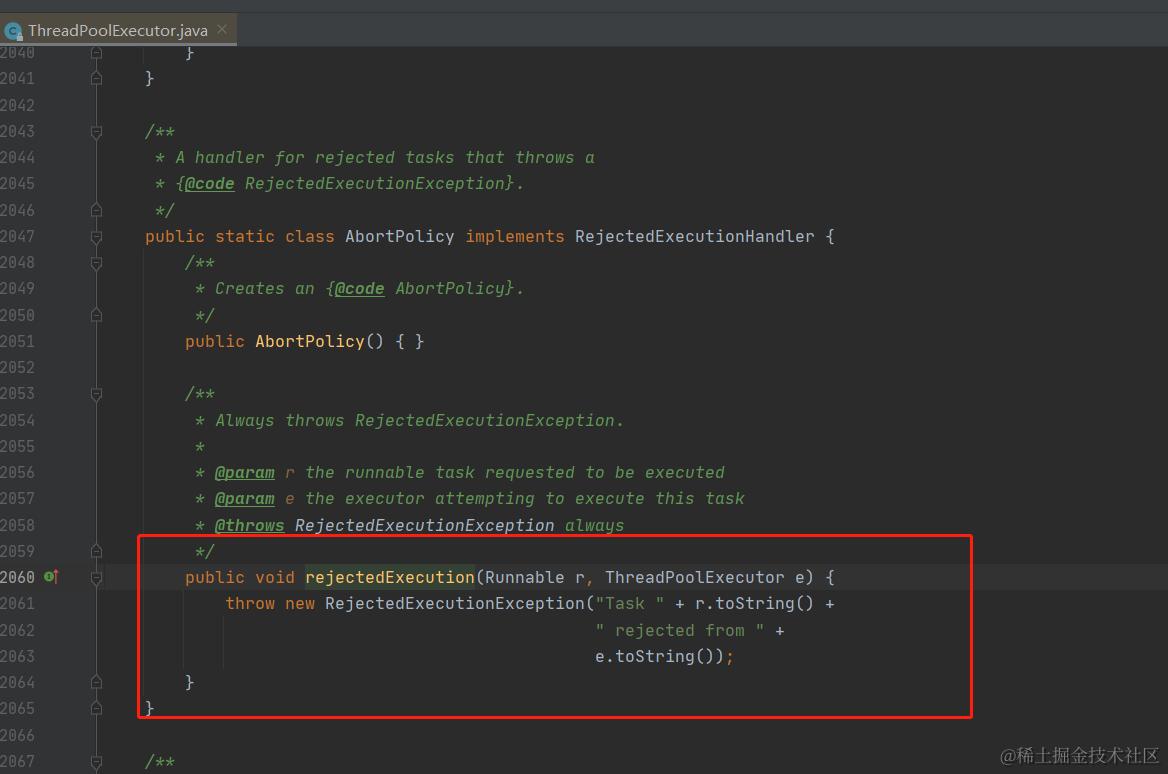
Task: Click the @throws tag on line 2058
Action: tap(250, 525)
